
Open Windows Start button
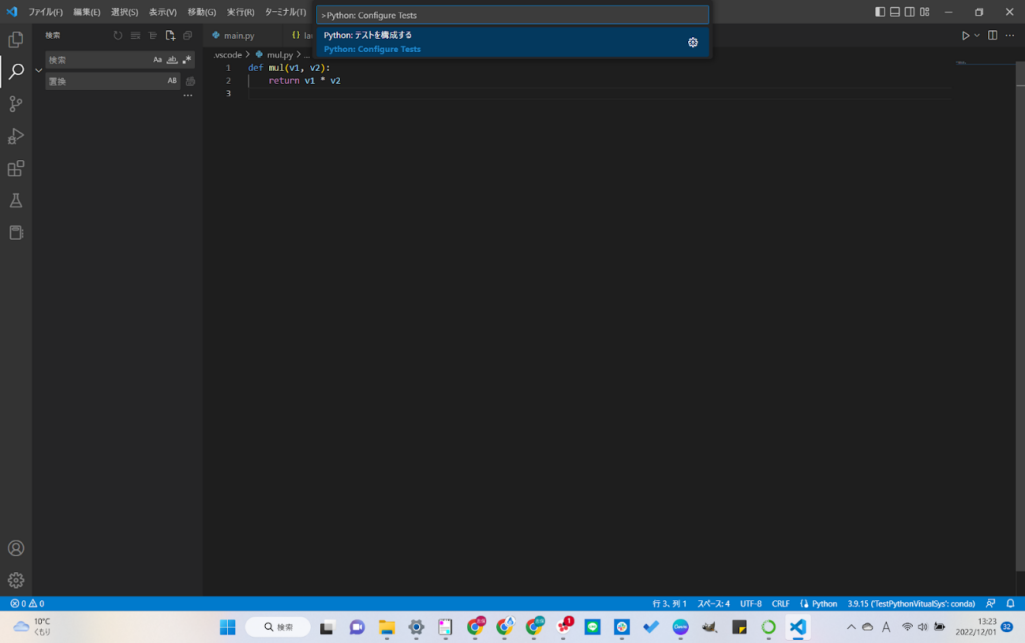(x=227, y=627)
